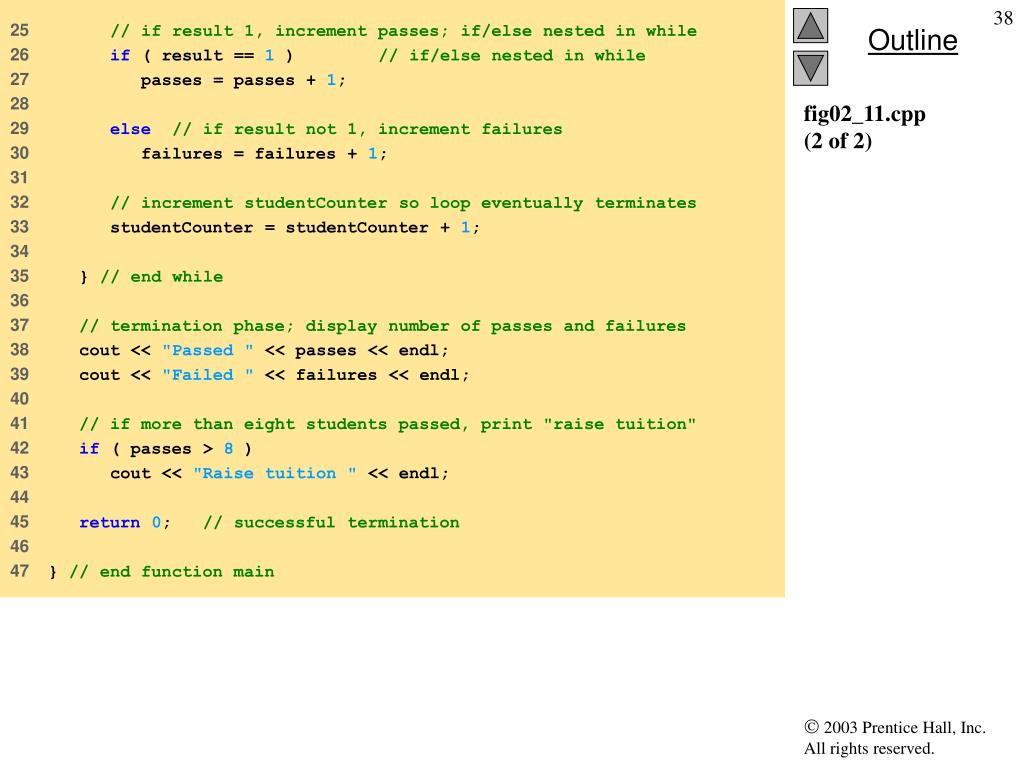1024x768 pixels.
Task: Open the Outline link
Action: click(x=912, y=40)
